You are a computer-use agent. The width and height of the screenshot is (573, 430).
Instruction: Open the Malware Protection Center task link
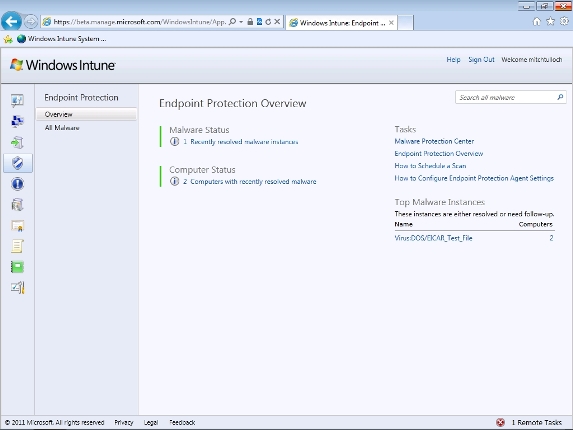(x=434, y=141)
